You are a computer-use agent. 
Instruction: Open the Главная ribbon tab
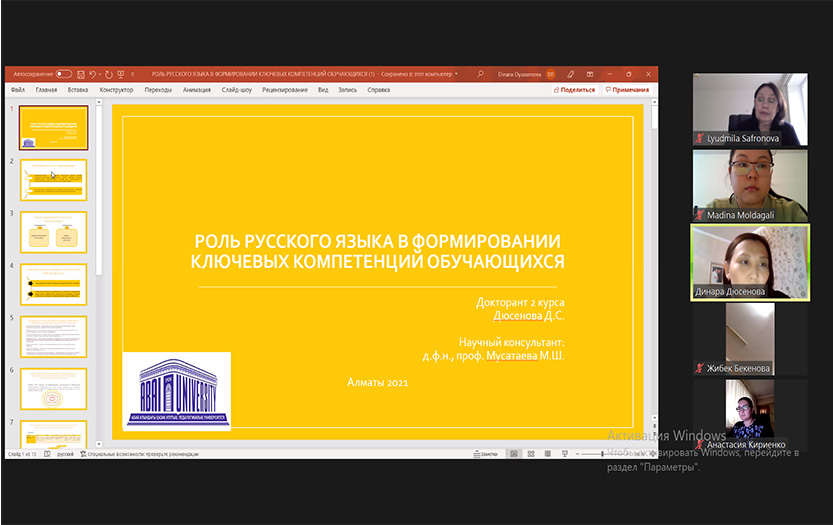pyautogui.click(x=46, y=90)
